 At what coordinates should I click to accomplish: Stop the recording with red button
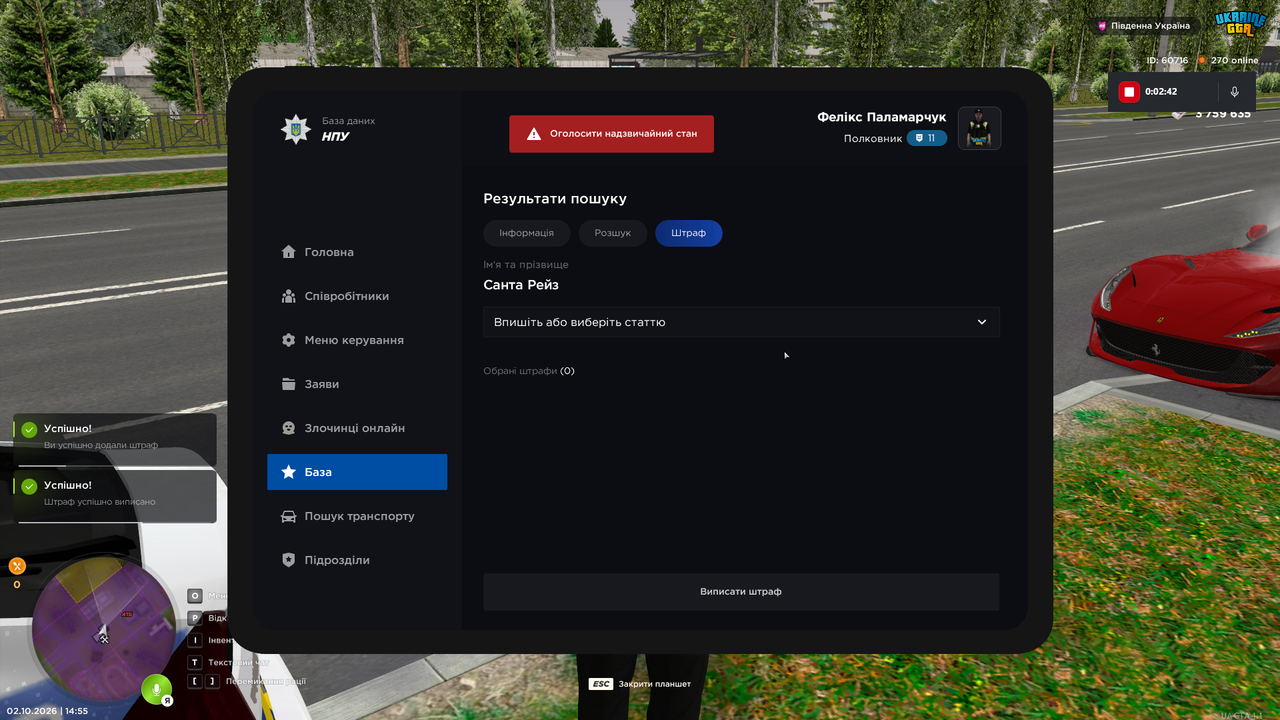coord(1129,92)
